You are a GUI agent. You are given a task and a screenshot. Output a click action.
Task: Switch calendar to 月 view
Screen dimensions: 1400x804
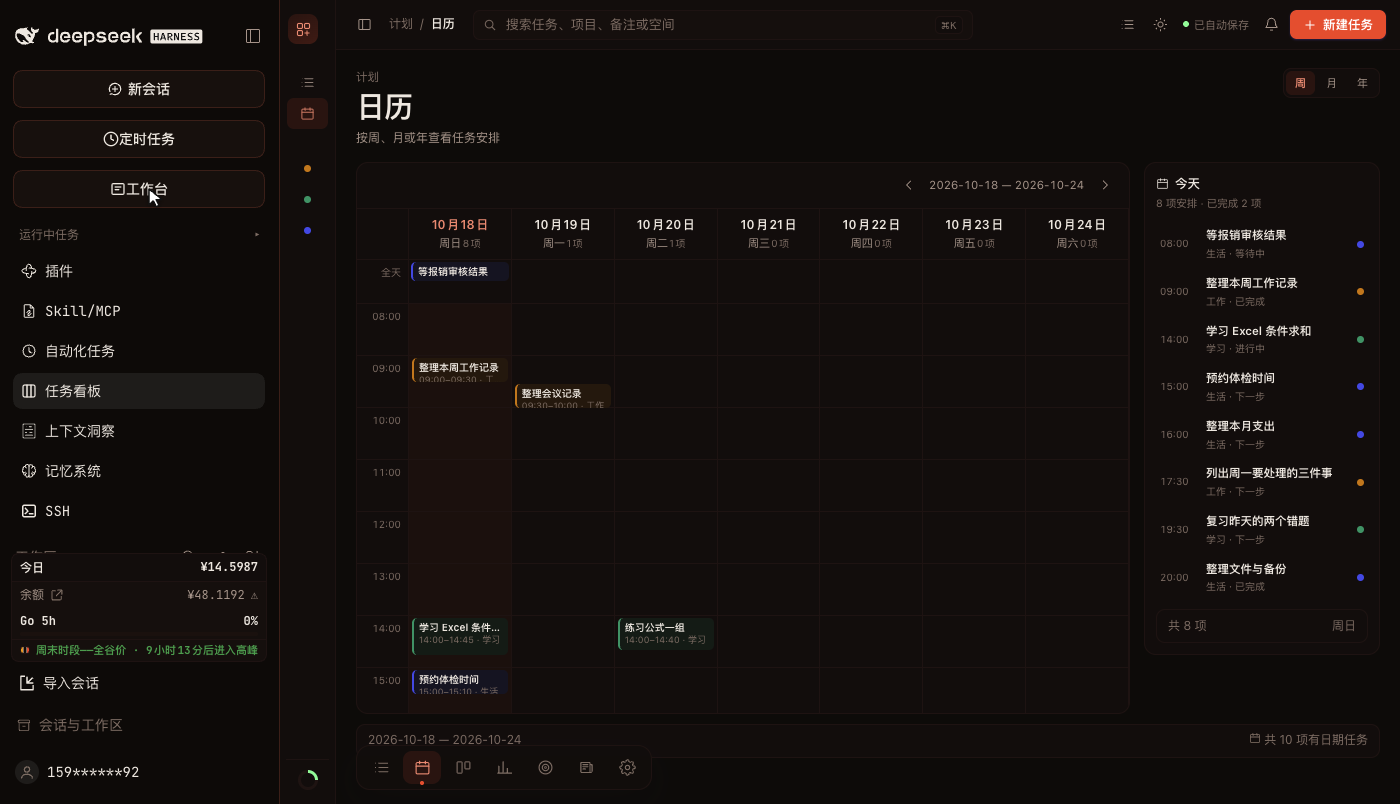click(1331, 83)
